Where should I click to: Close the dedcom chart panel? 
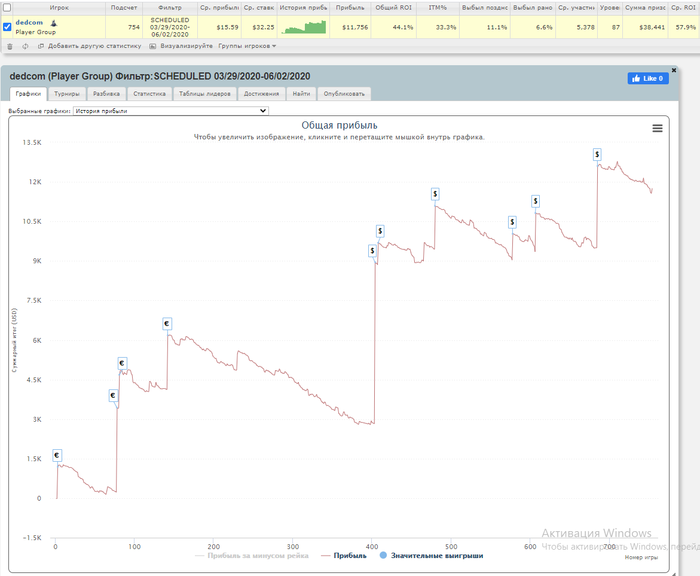[674, 70]
